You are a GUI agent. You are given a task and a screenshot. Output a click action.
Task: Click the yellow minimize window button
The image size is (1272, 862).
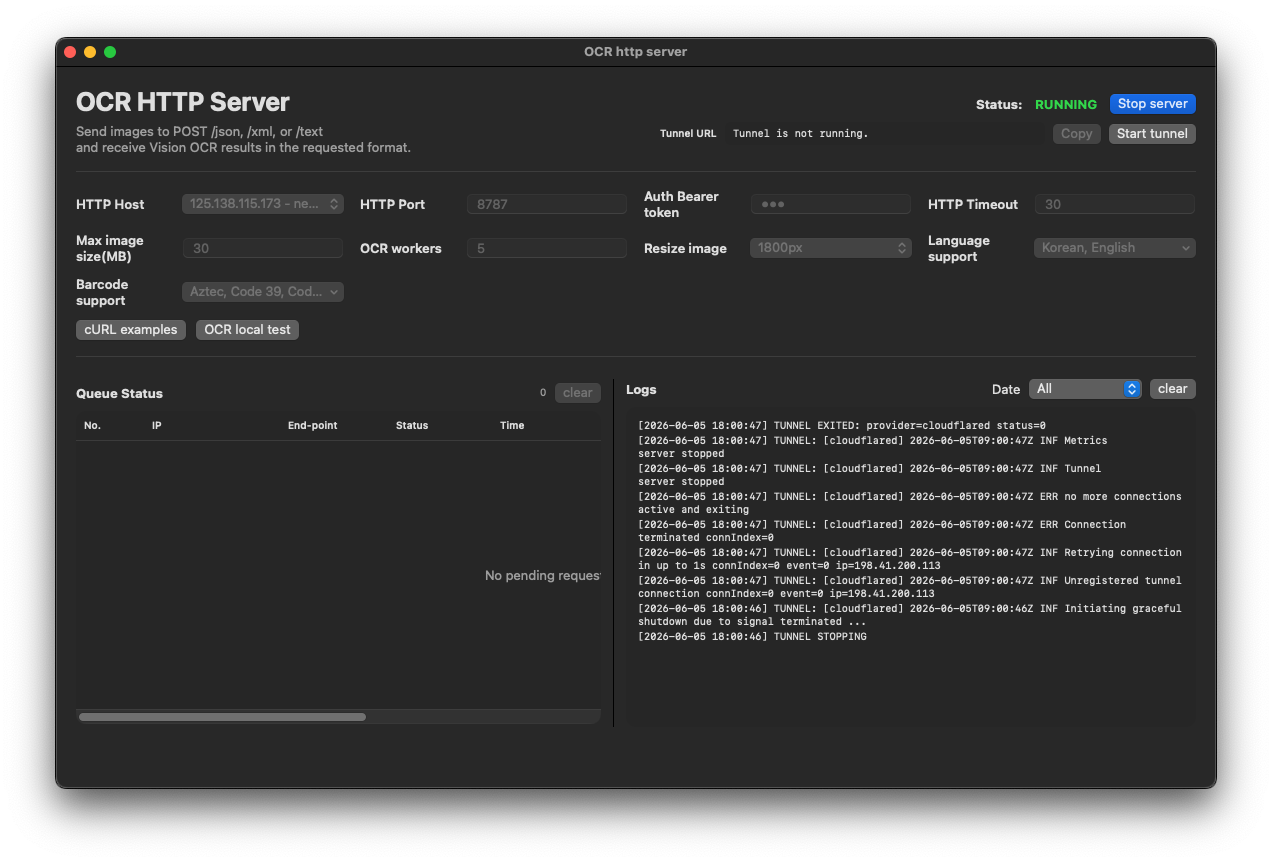90,52
